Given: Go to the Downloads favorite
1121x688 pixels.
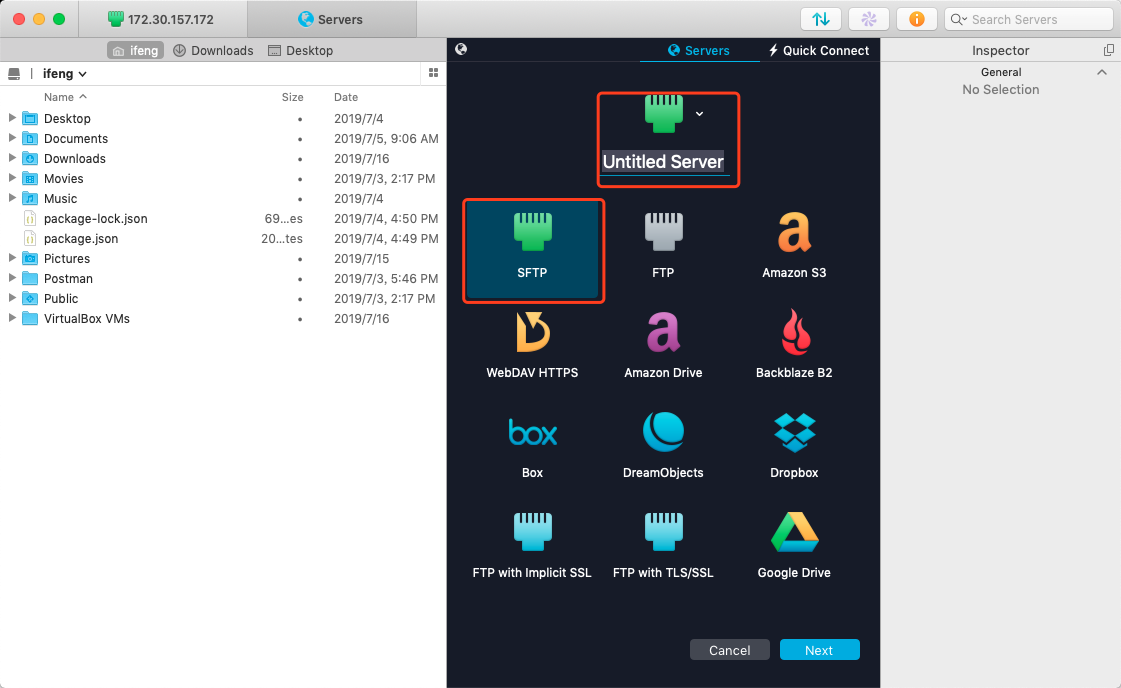Looking at the screenshot, I should coord(213,50).
